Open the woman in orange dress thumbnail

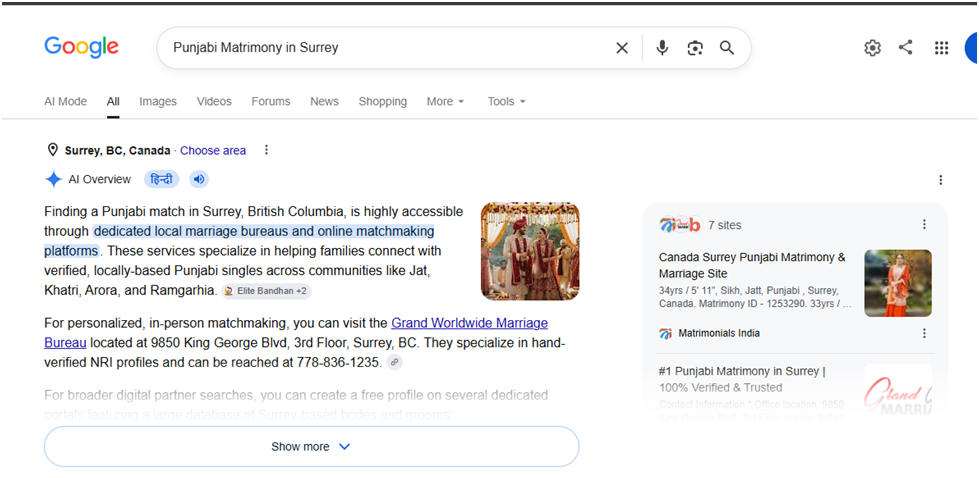[x=898, y=283]
